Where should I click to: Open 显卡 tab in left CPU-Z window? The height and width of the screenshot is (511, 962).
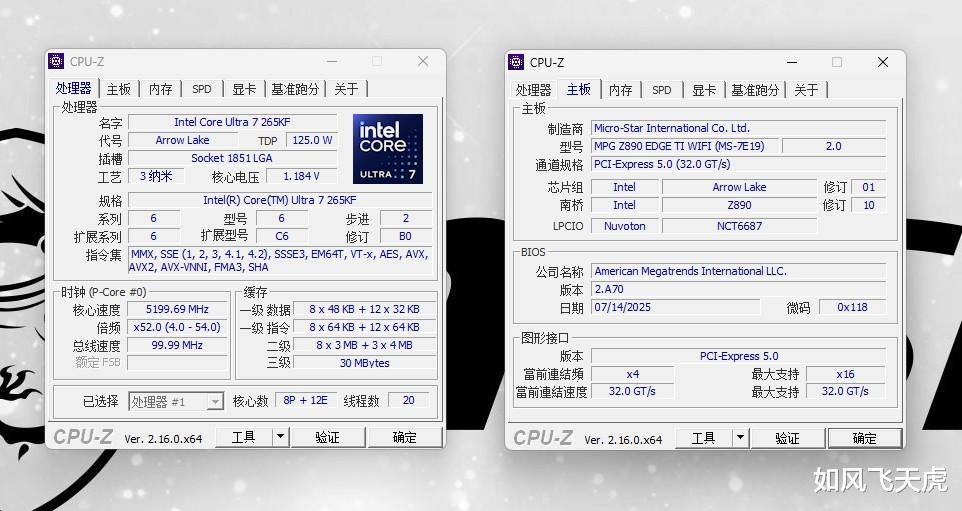point(244,89)
